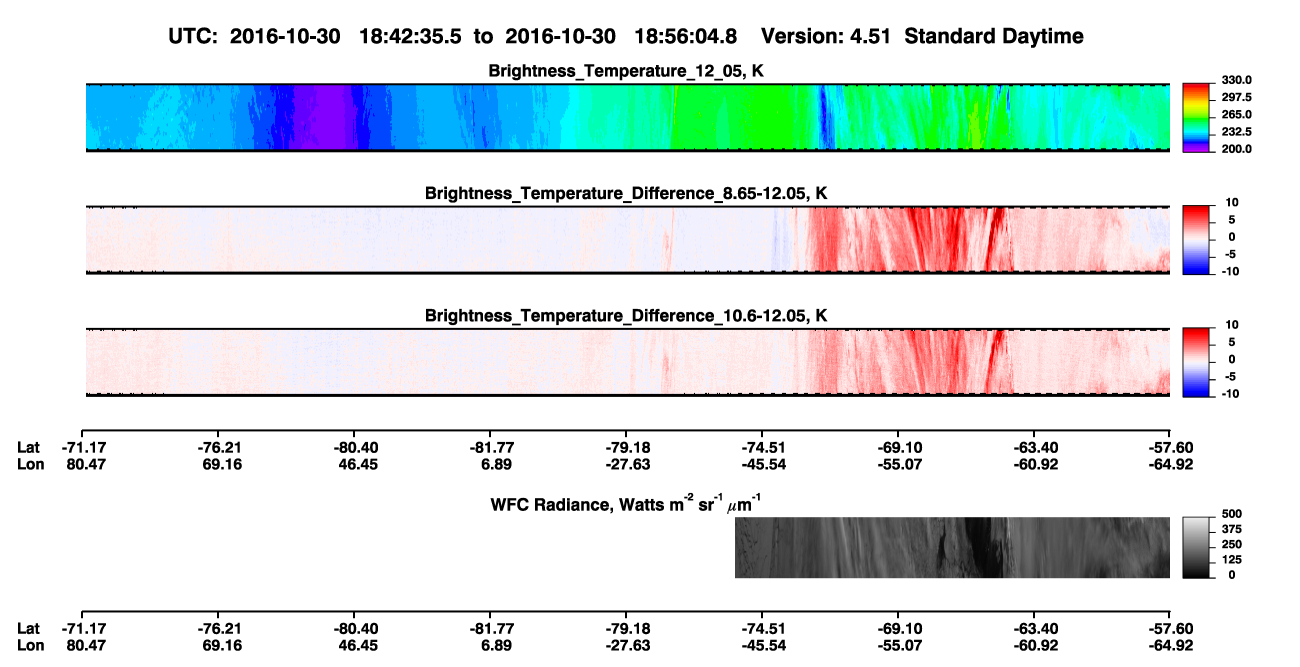Click the 'Lon' label of the upper axis
Image resolution: width=1300 pixels, height=667 pixels.
pyautogui.click(x=29, y=464)
